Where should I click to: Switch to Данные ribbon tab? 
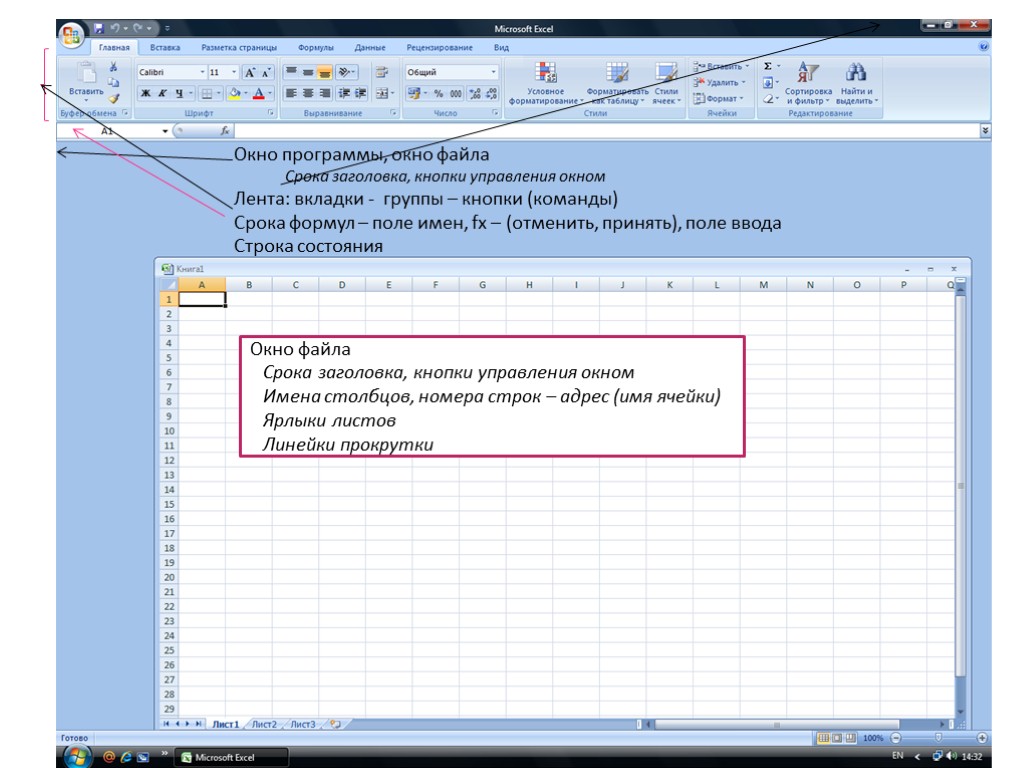(370, 48)
